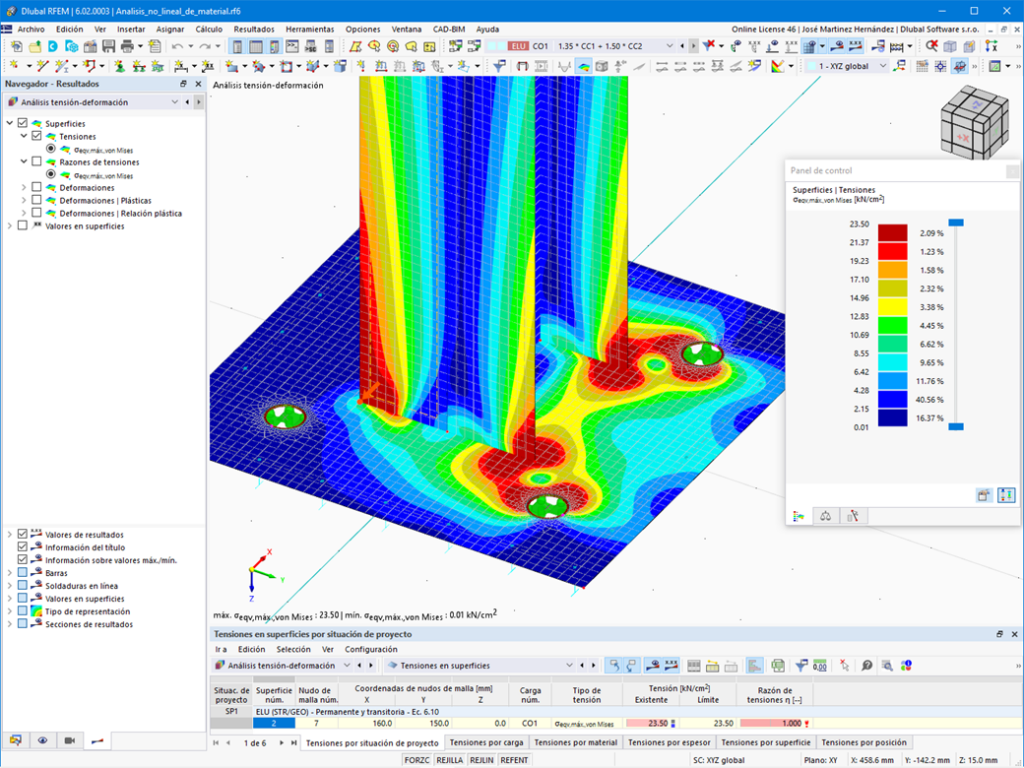The image size is (1024, 768).
Task: Switch to the Tensiones por material tab
Action: click(575, 743)
